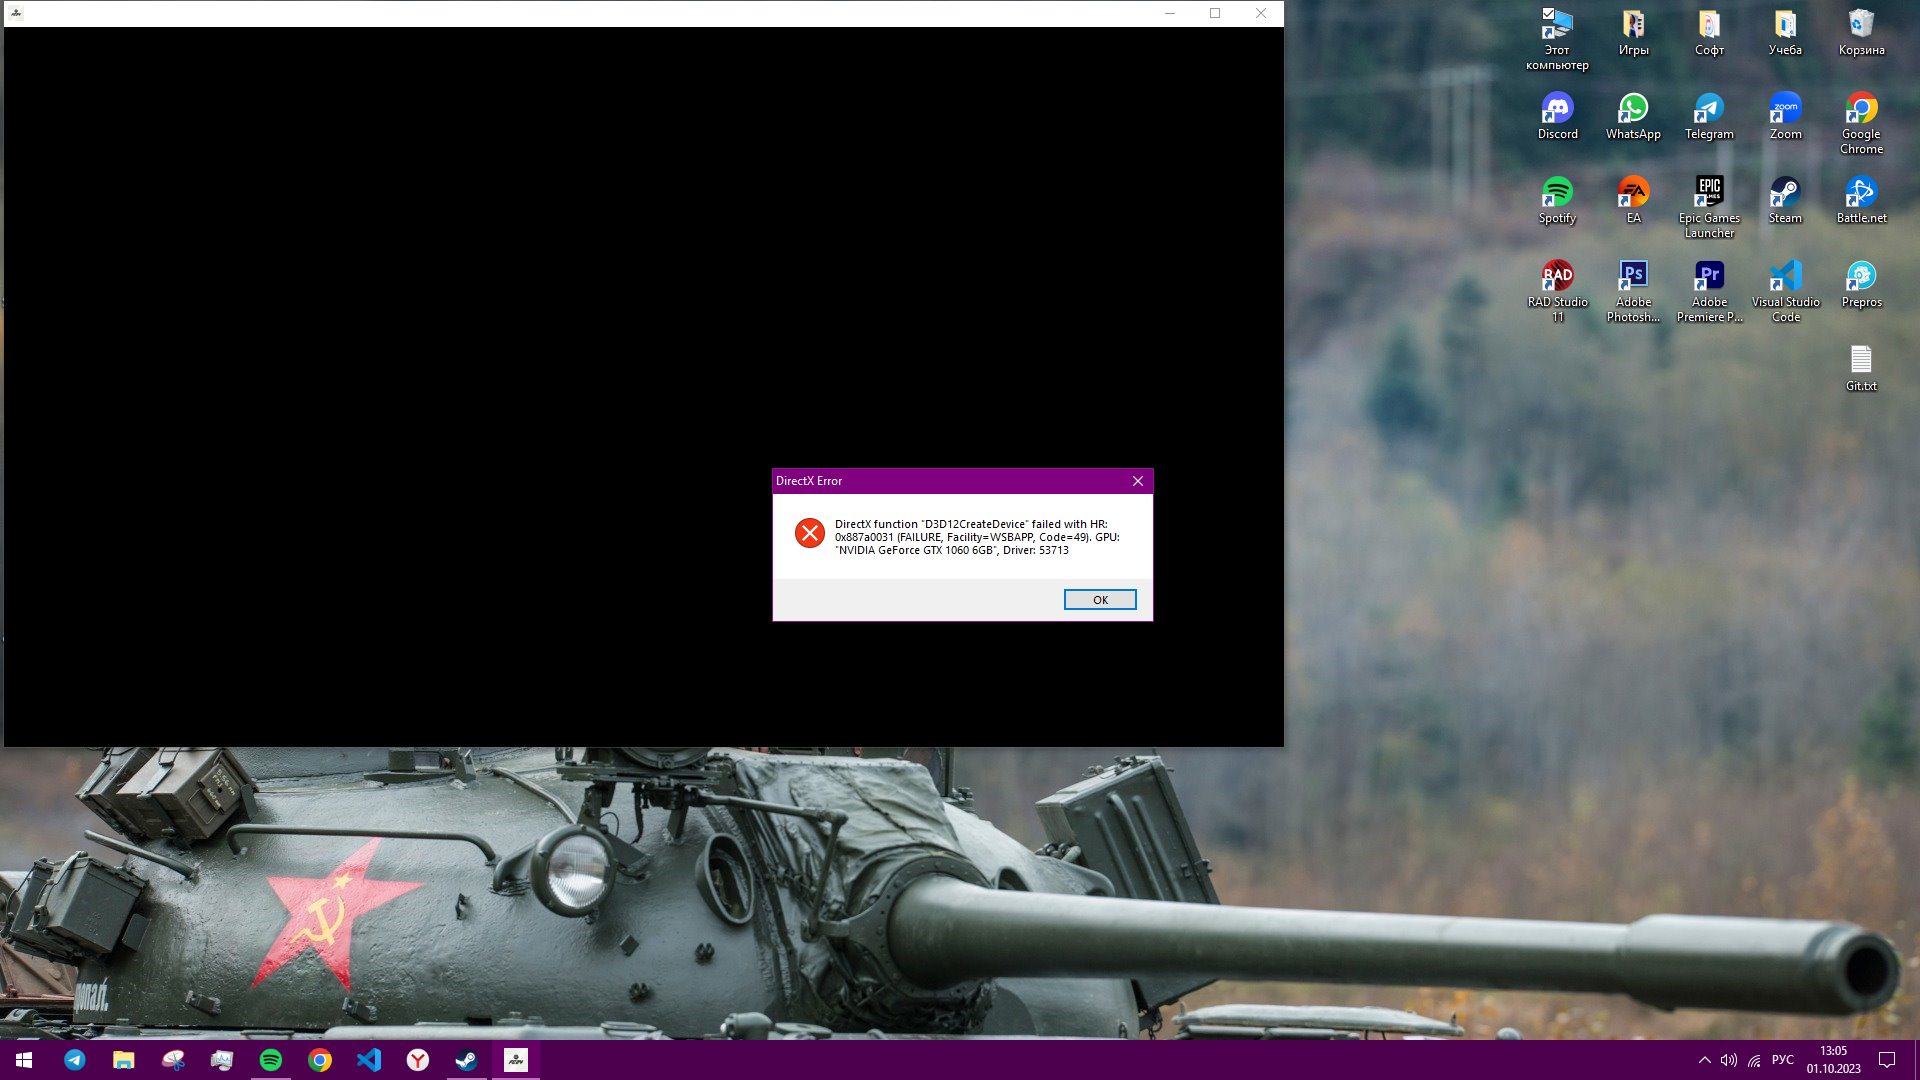Select the Этот компьютер icon checkbox
This screenshot has height=1080, width=1920.
coord(1548,14)
